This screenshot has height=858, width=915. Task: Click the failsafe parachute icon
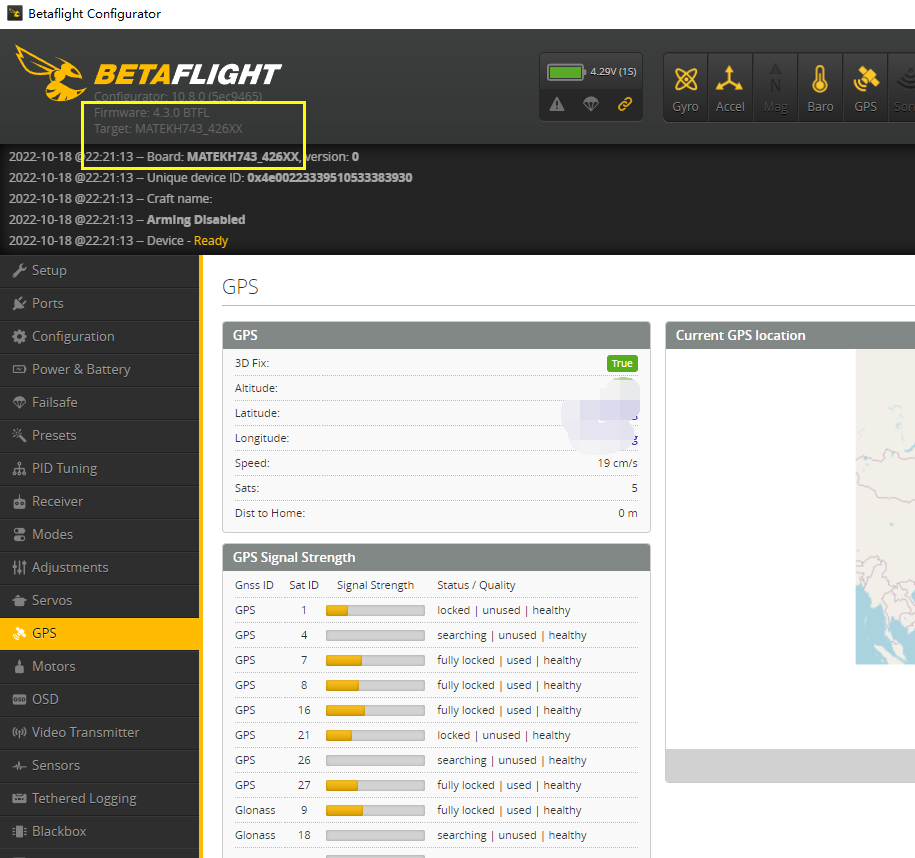(590, 103)
